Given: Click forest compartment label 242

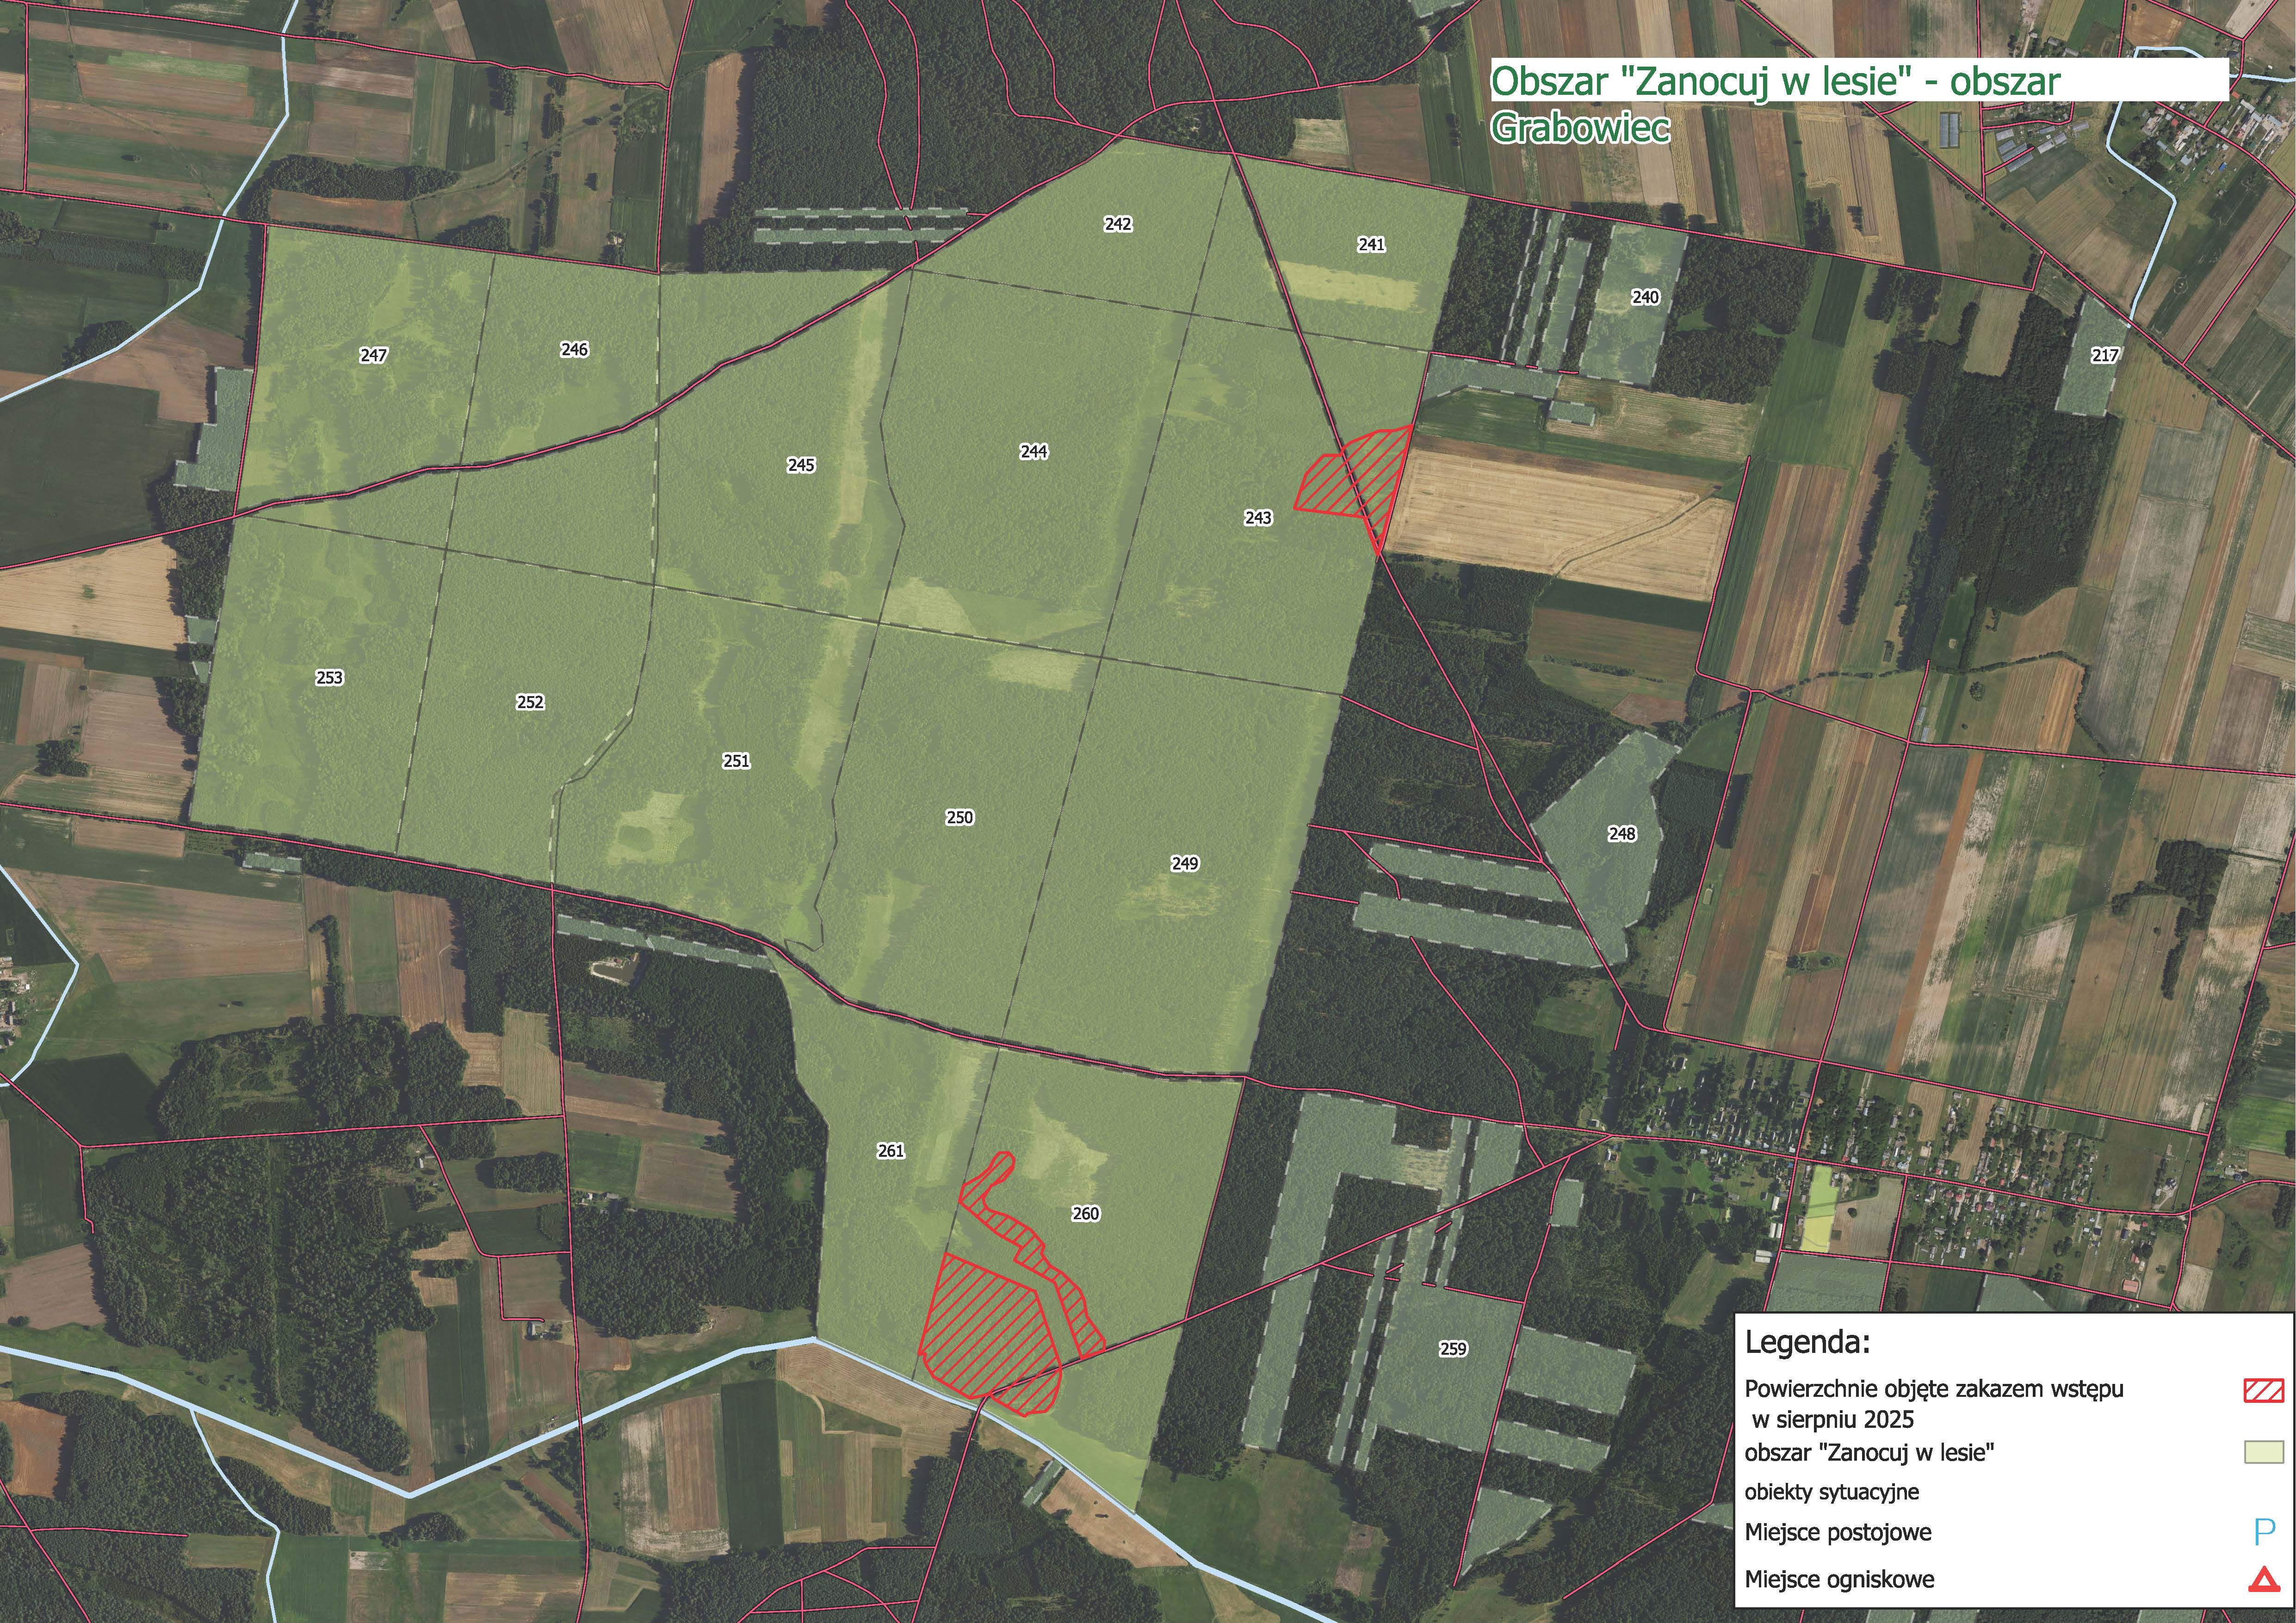Looking at the screenshot, I should pos(1118,224).
